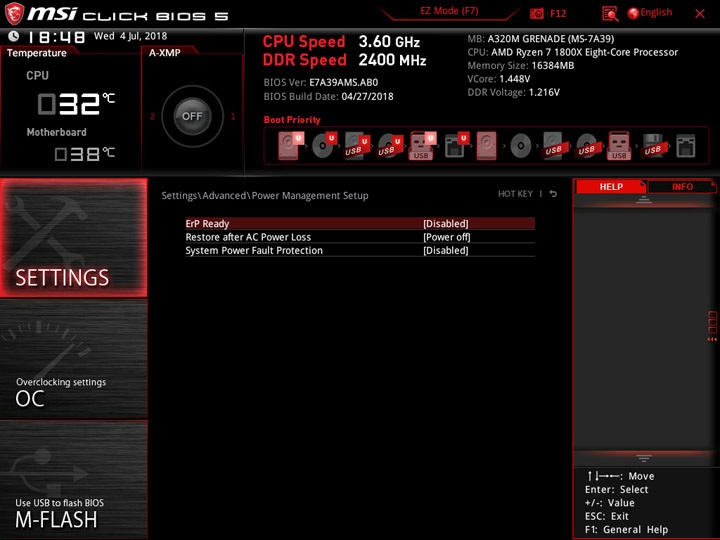Open the Restore after AC Power Loss [Power off] value
The height and width of the screenshot is (540, 720).
tap(447, 237)
